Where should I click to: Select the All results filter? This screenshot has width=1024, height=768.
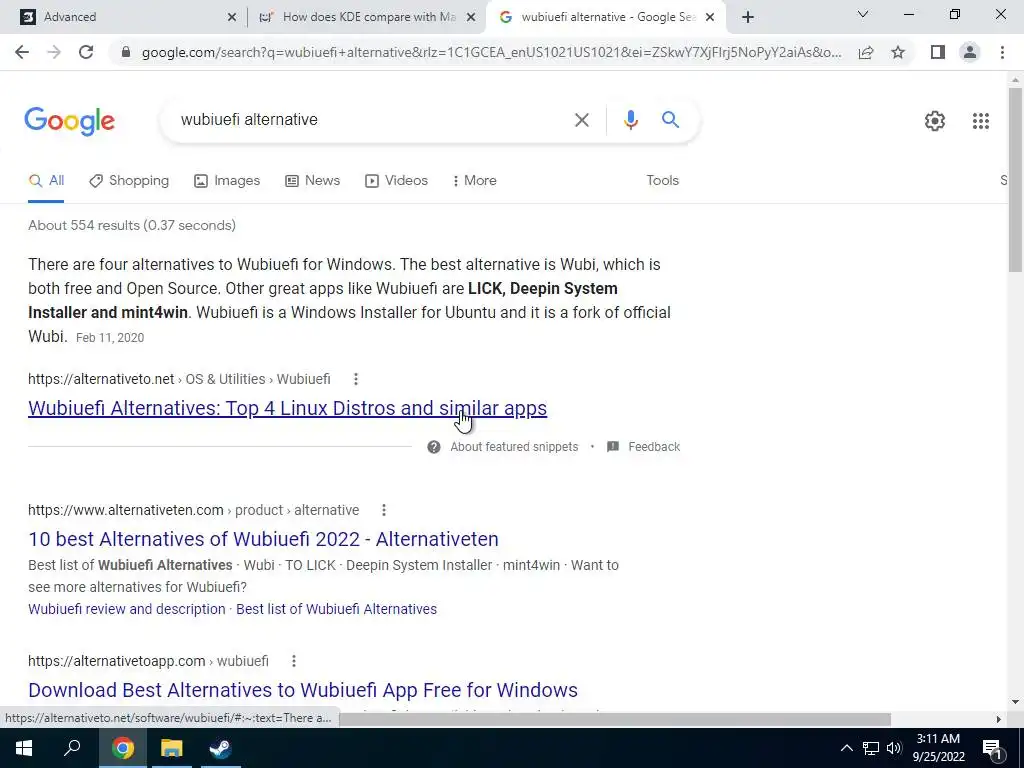46,180
